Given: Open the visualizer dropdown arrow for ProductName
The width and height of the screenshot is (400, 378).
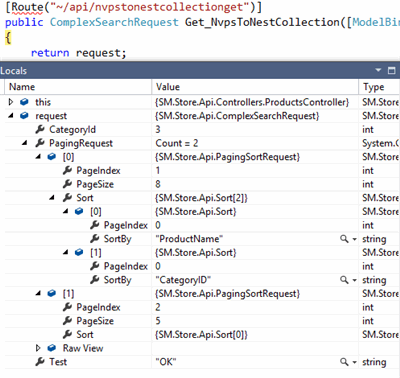Looking at the screenshot, I should [354, 239].
